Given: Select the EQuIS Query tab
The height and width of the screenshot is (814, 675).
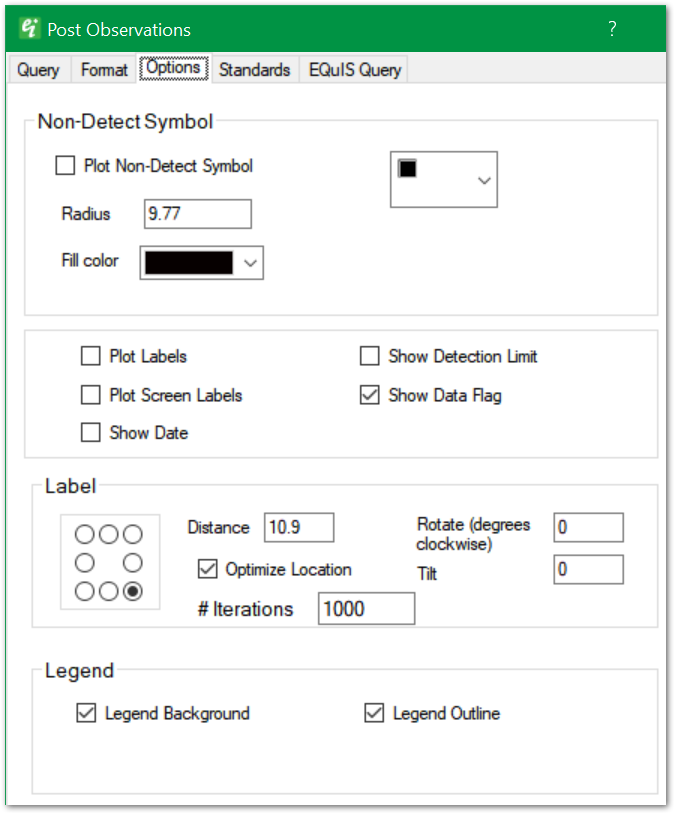Looking at the screenshot, I should 353,70.
